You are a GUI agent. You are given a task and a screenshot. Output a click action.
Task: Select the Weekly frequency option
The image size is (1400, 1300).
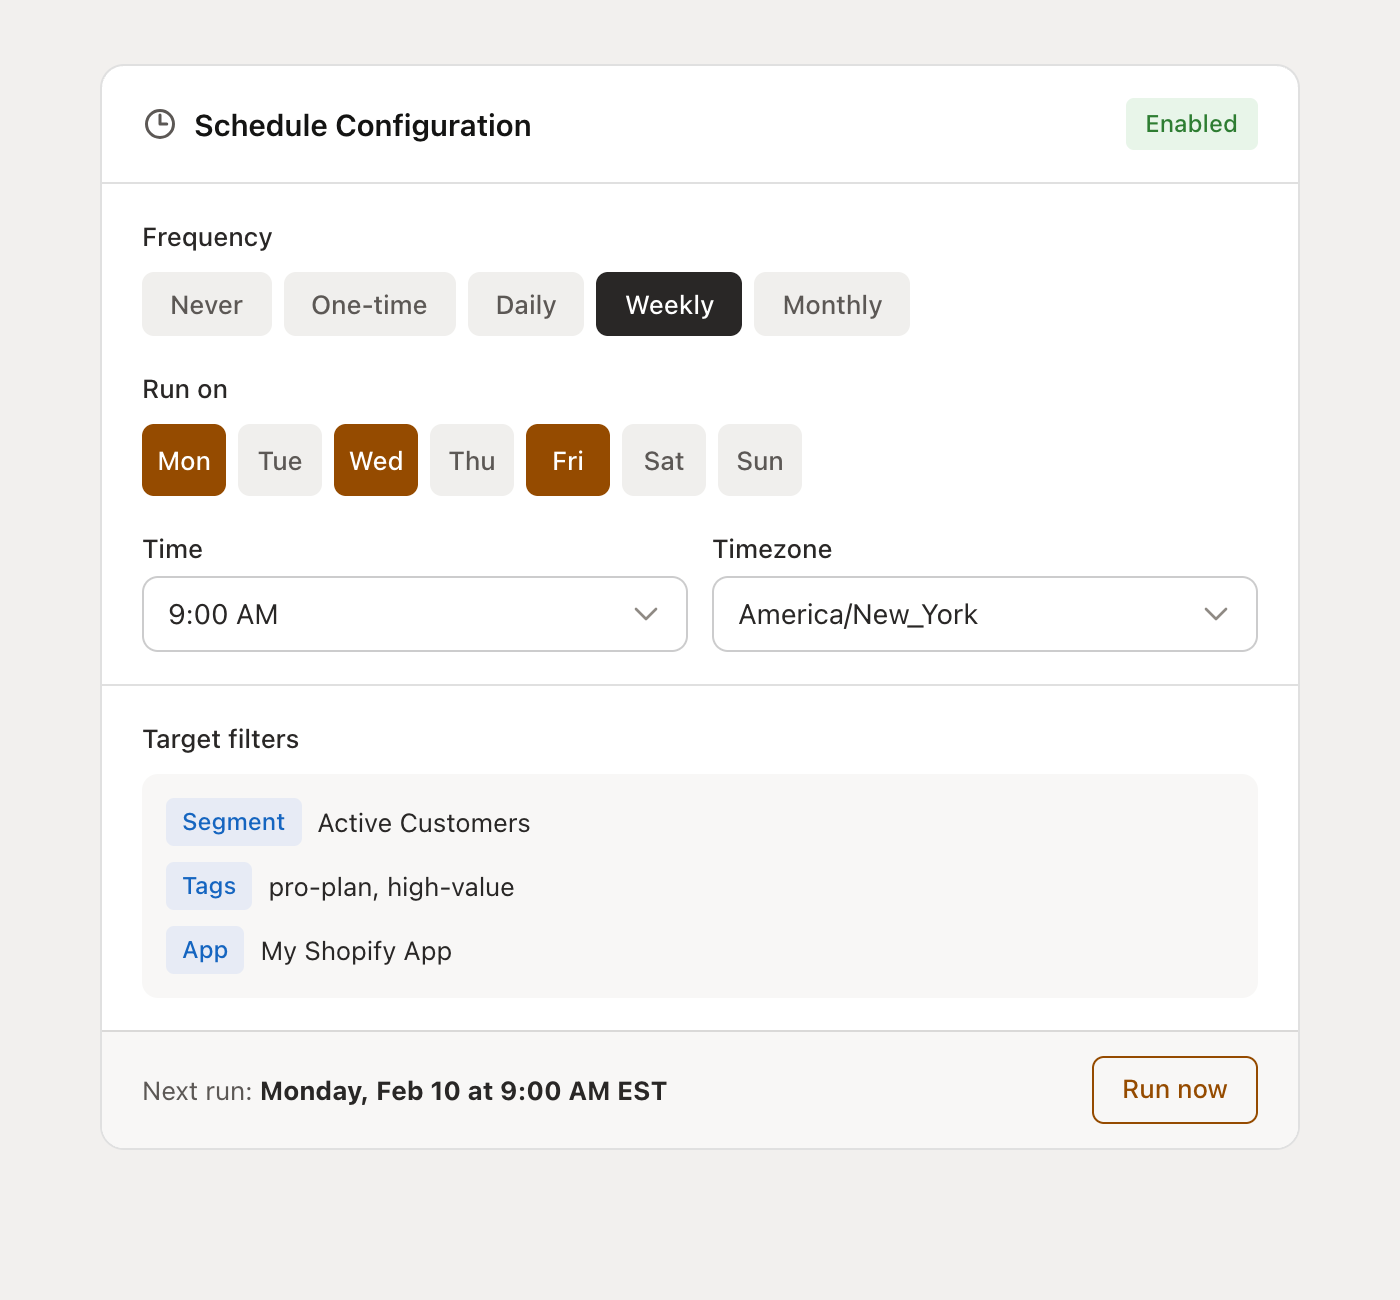click(668, 304)
